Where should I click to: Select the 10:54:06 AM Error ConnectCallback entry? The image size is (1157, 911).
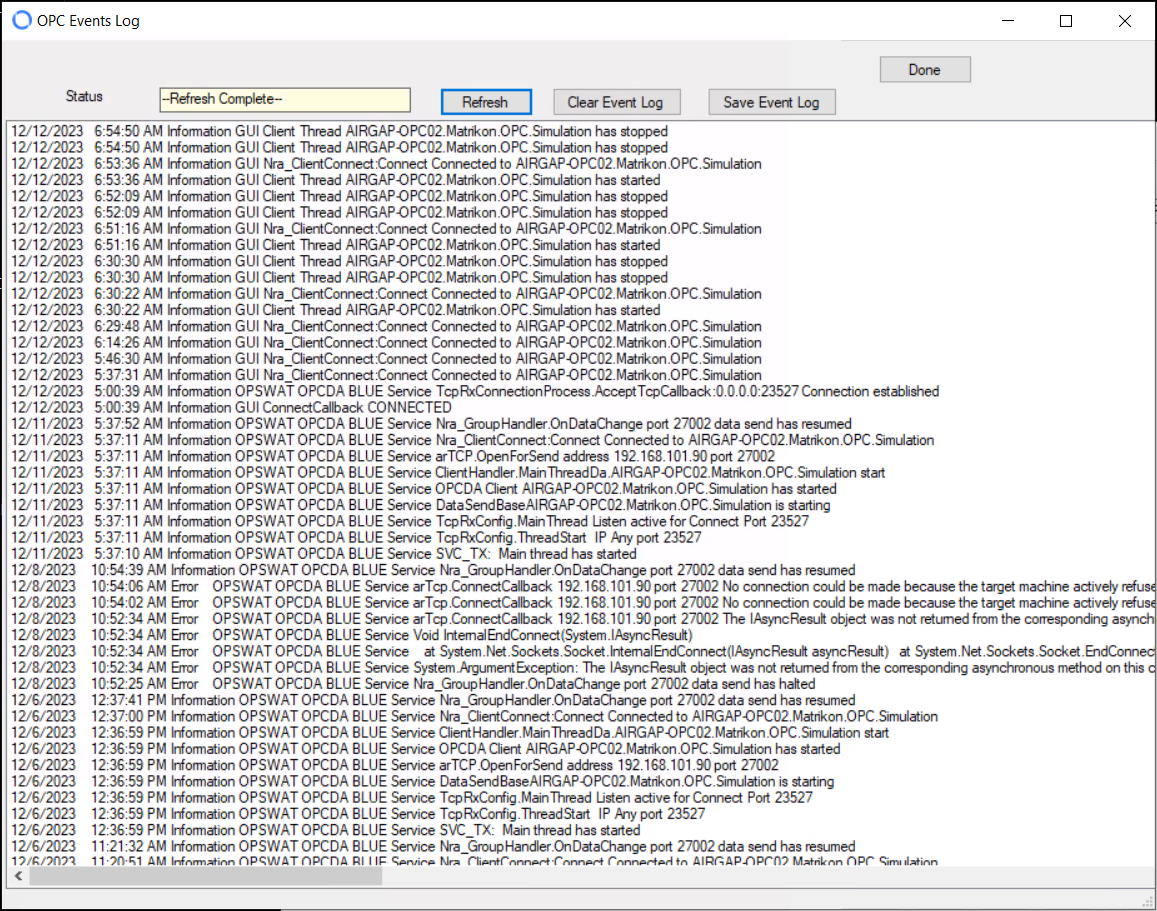[583, 586]
